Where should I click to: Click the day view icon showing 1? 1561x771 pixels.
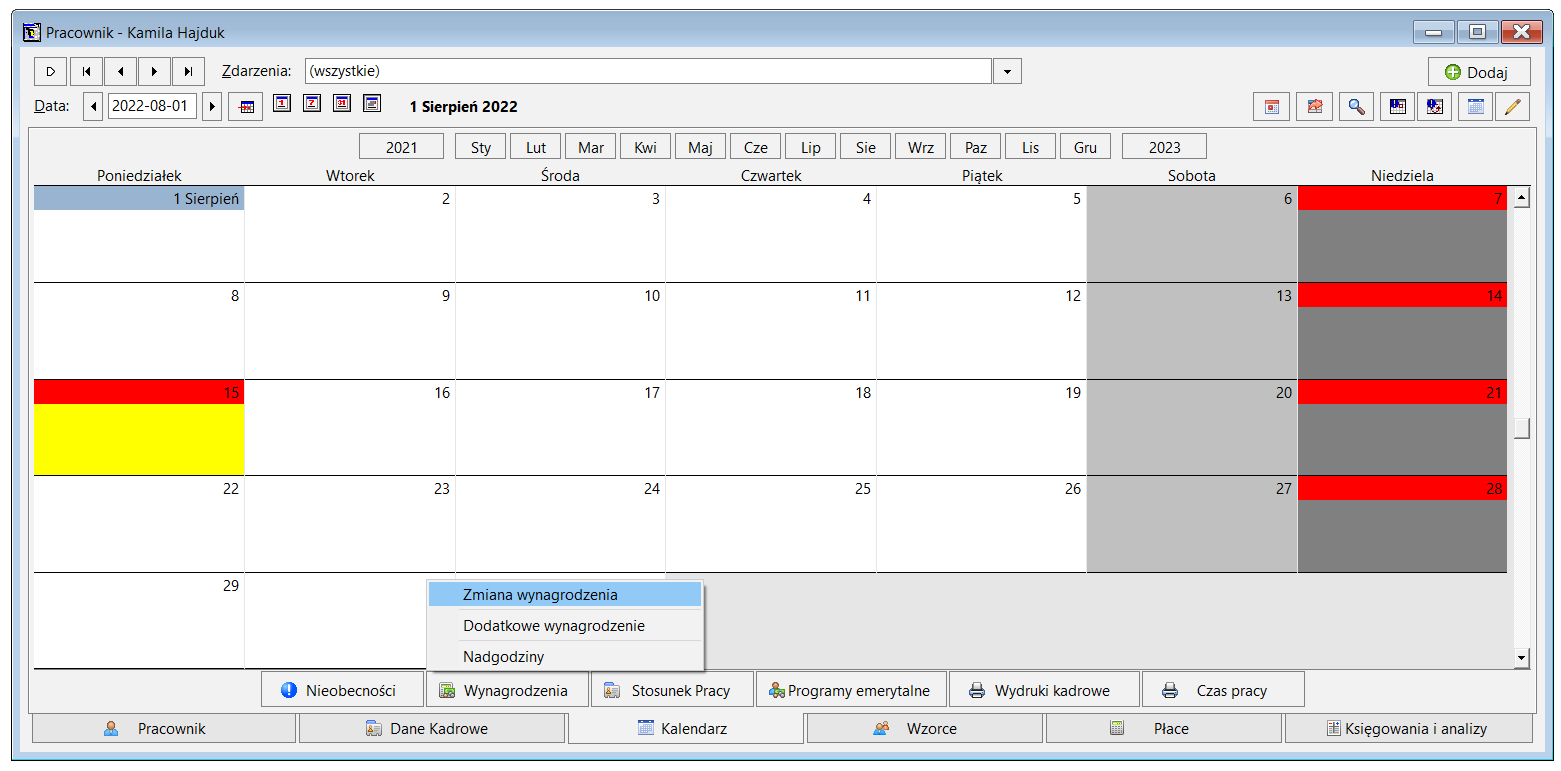[x=282, y=104]
